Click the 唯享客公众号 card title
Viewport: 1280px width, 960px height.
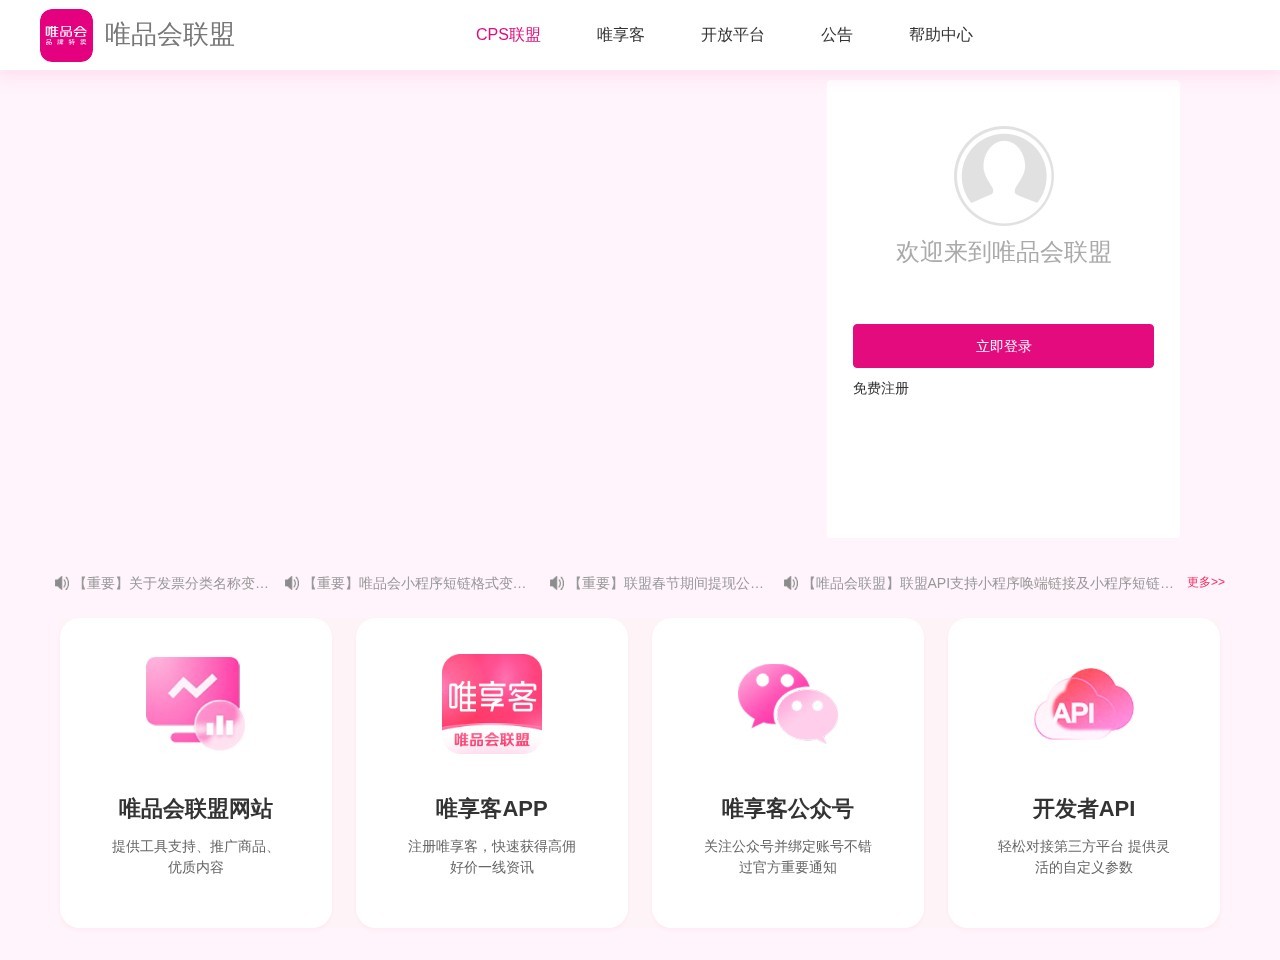point(788,808)
